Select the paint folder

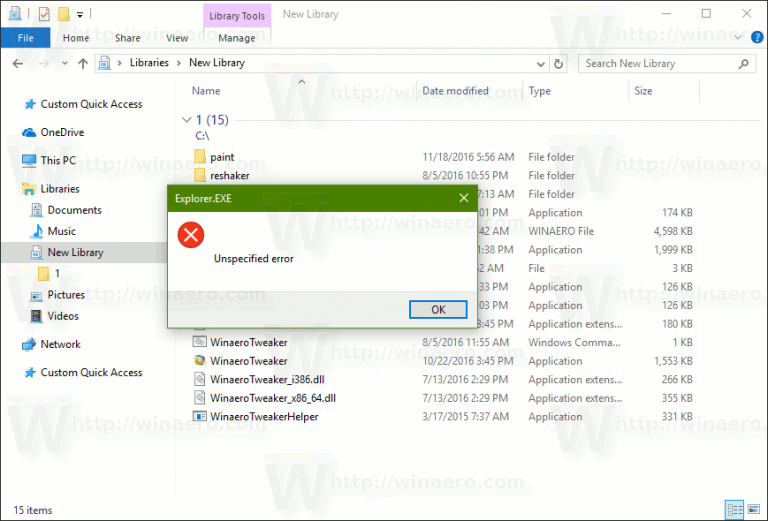(x=222, y=157)
